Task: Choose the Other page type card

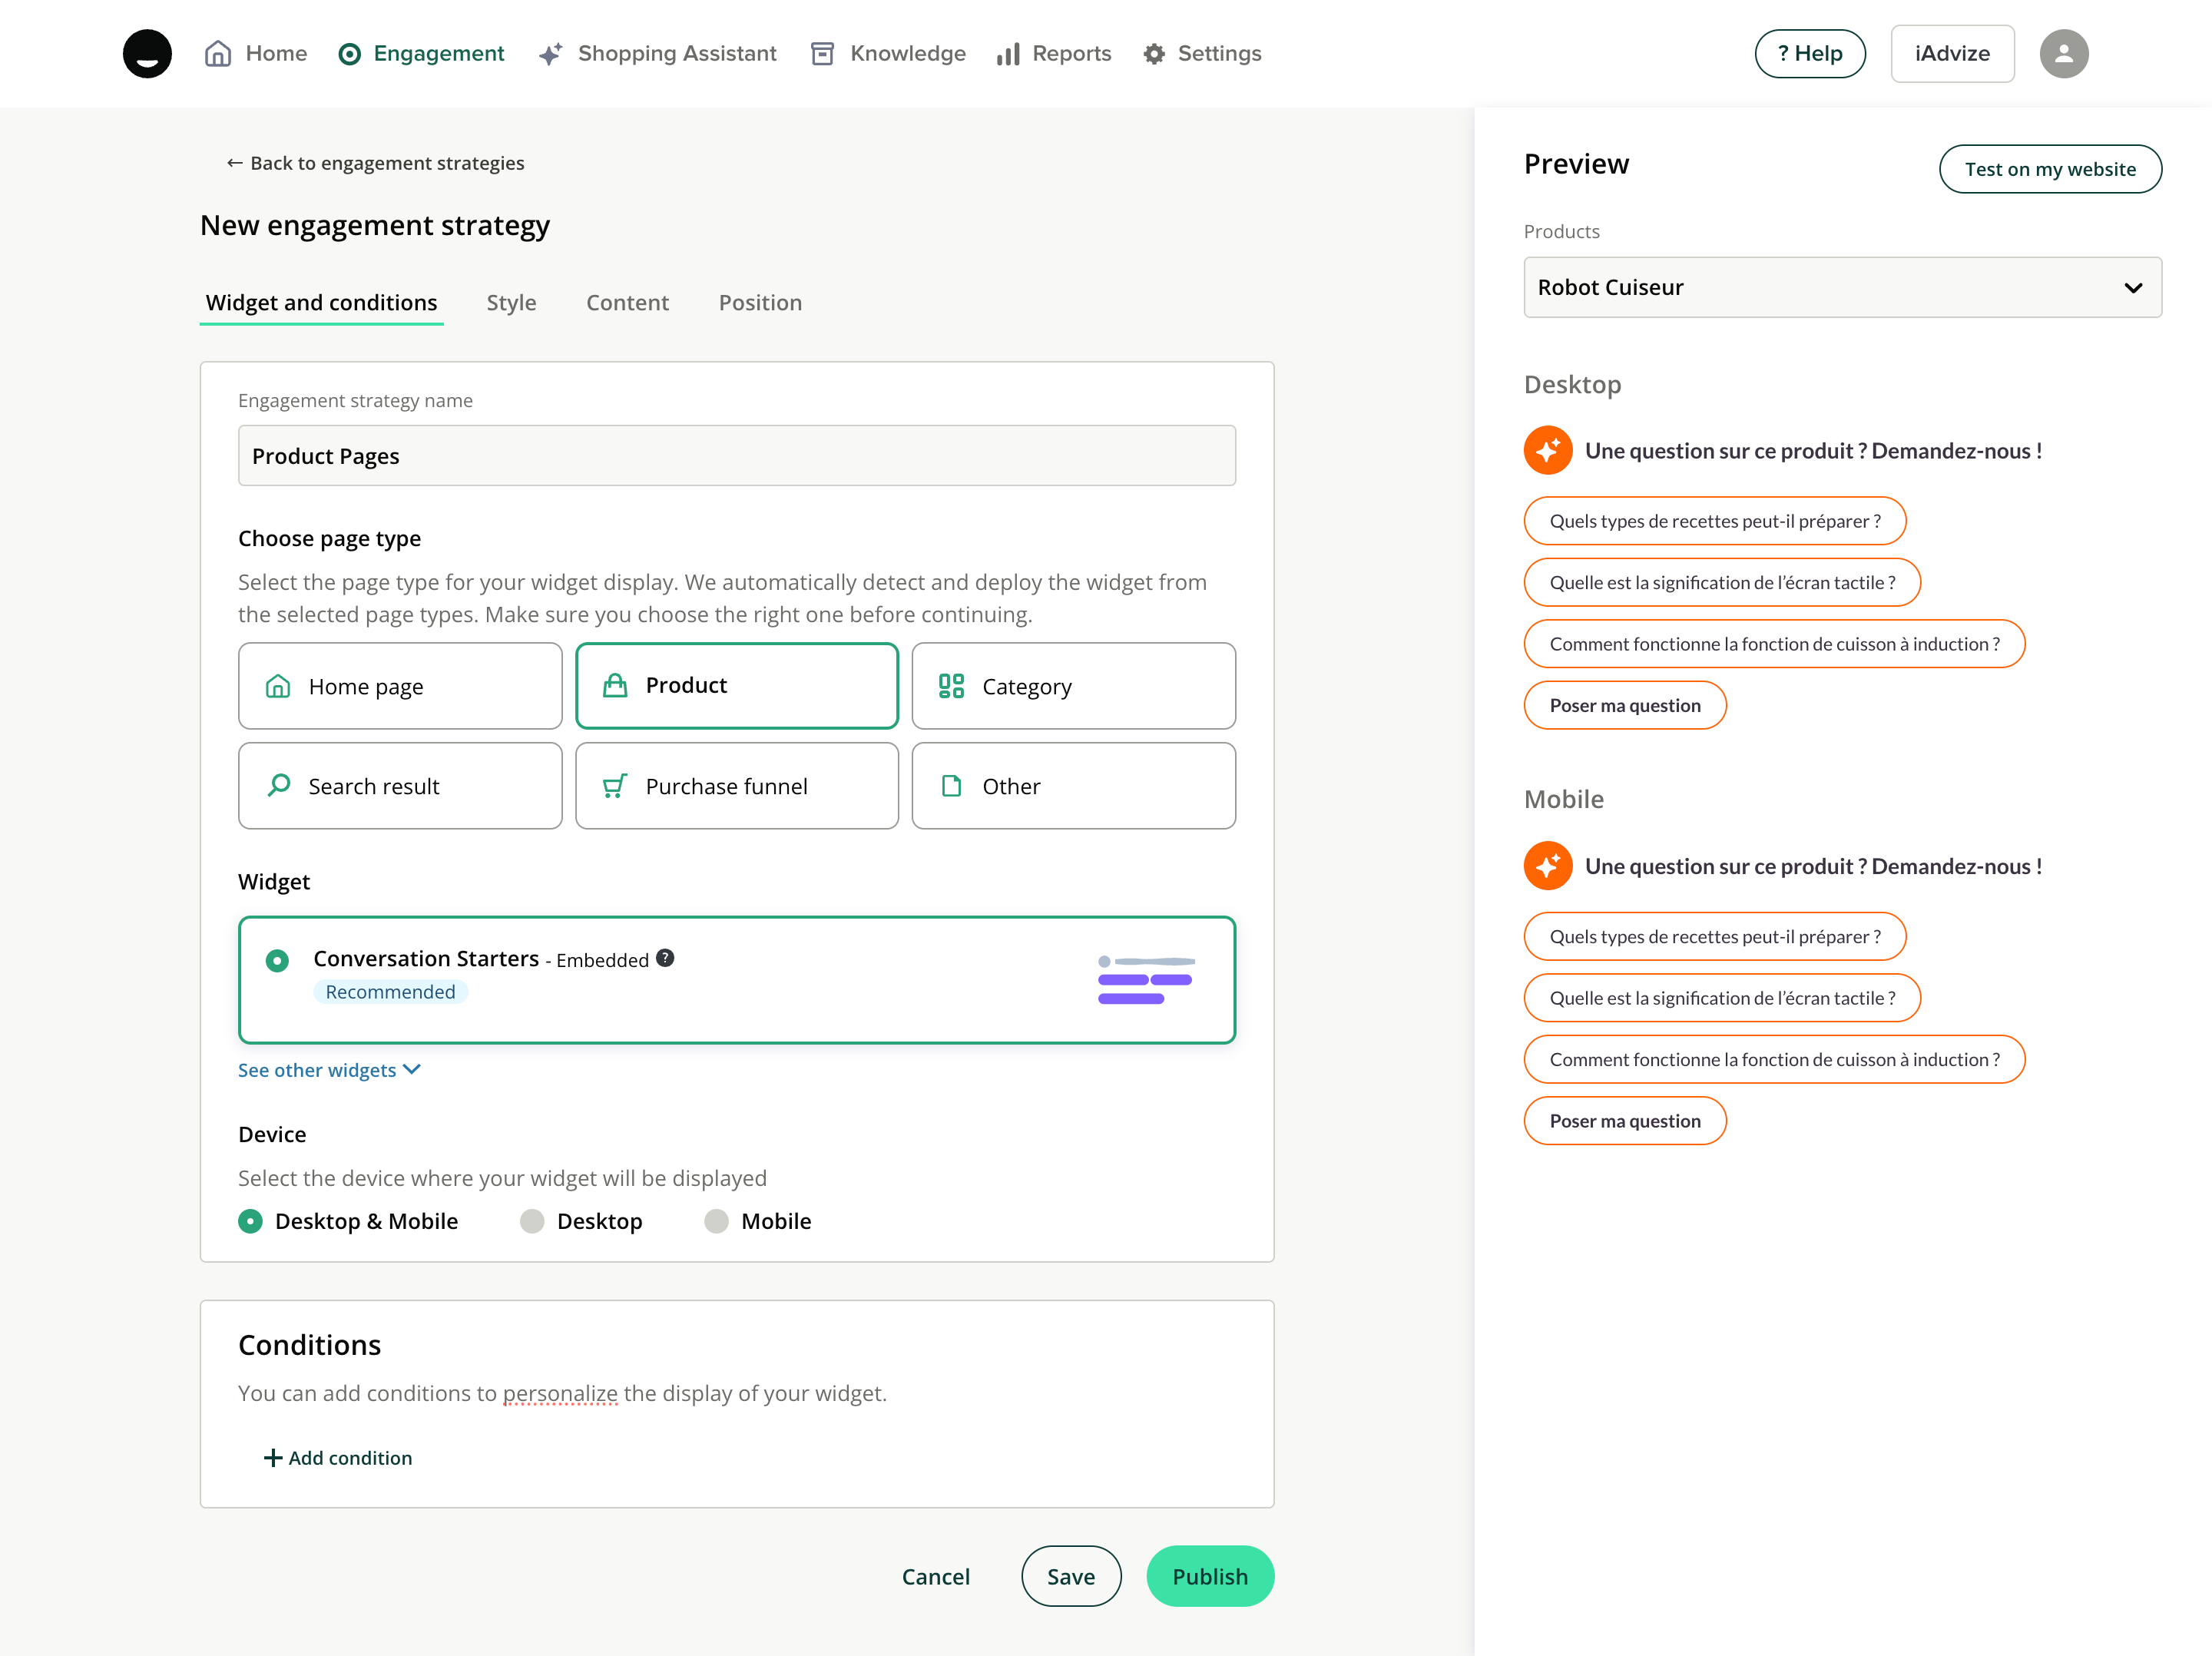Action: 1073,786
